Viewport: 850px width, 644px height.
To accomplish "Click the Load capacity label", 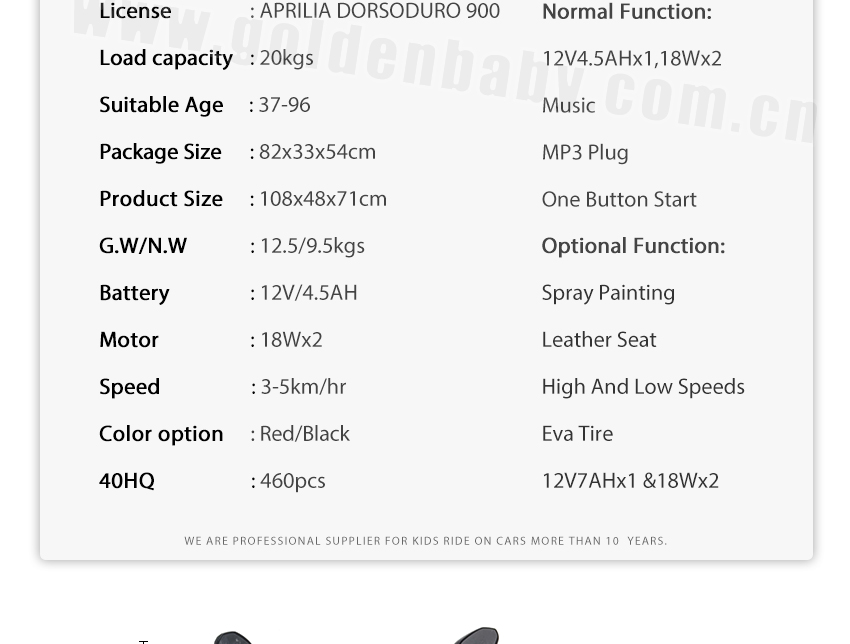I will (166, 58).
